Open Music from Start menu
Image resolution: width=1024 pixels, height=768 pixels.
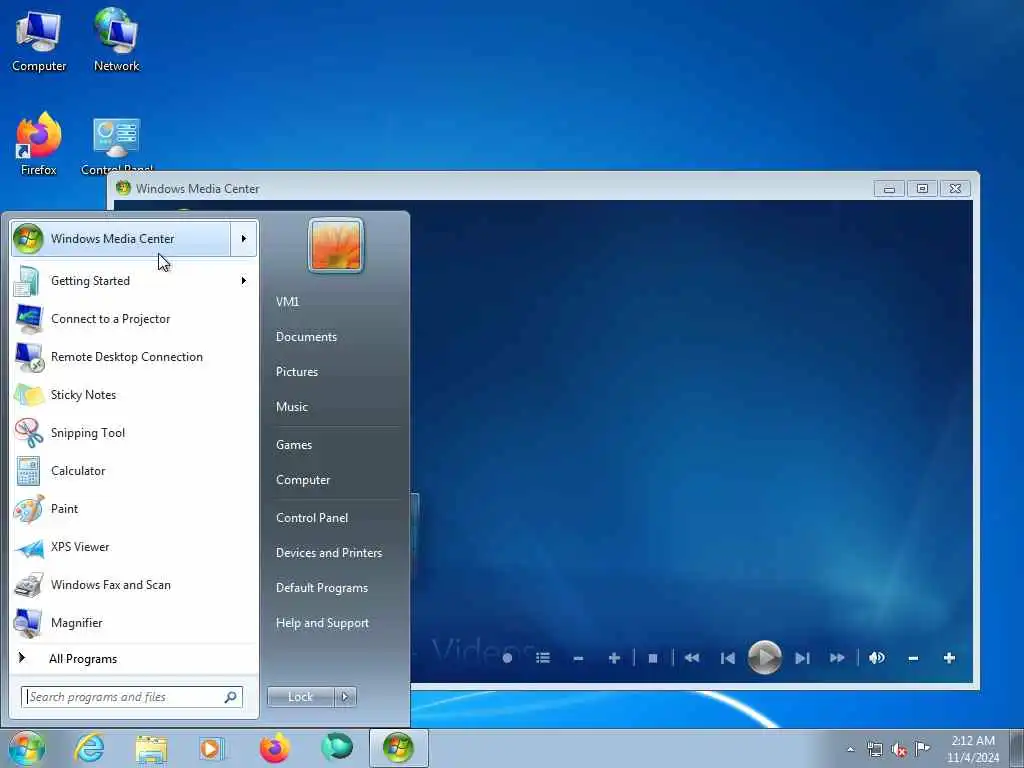coord(291,407)
